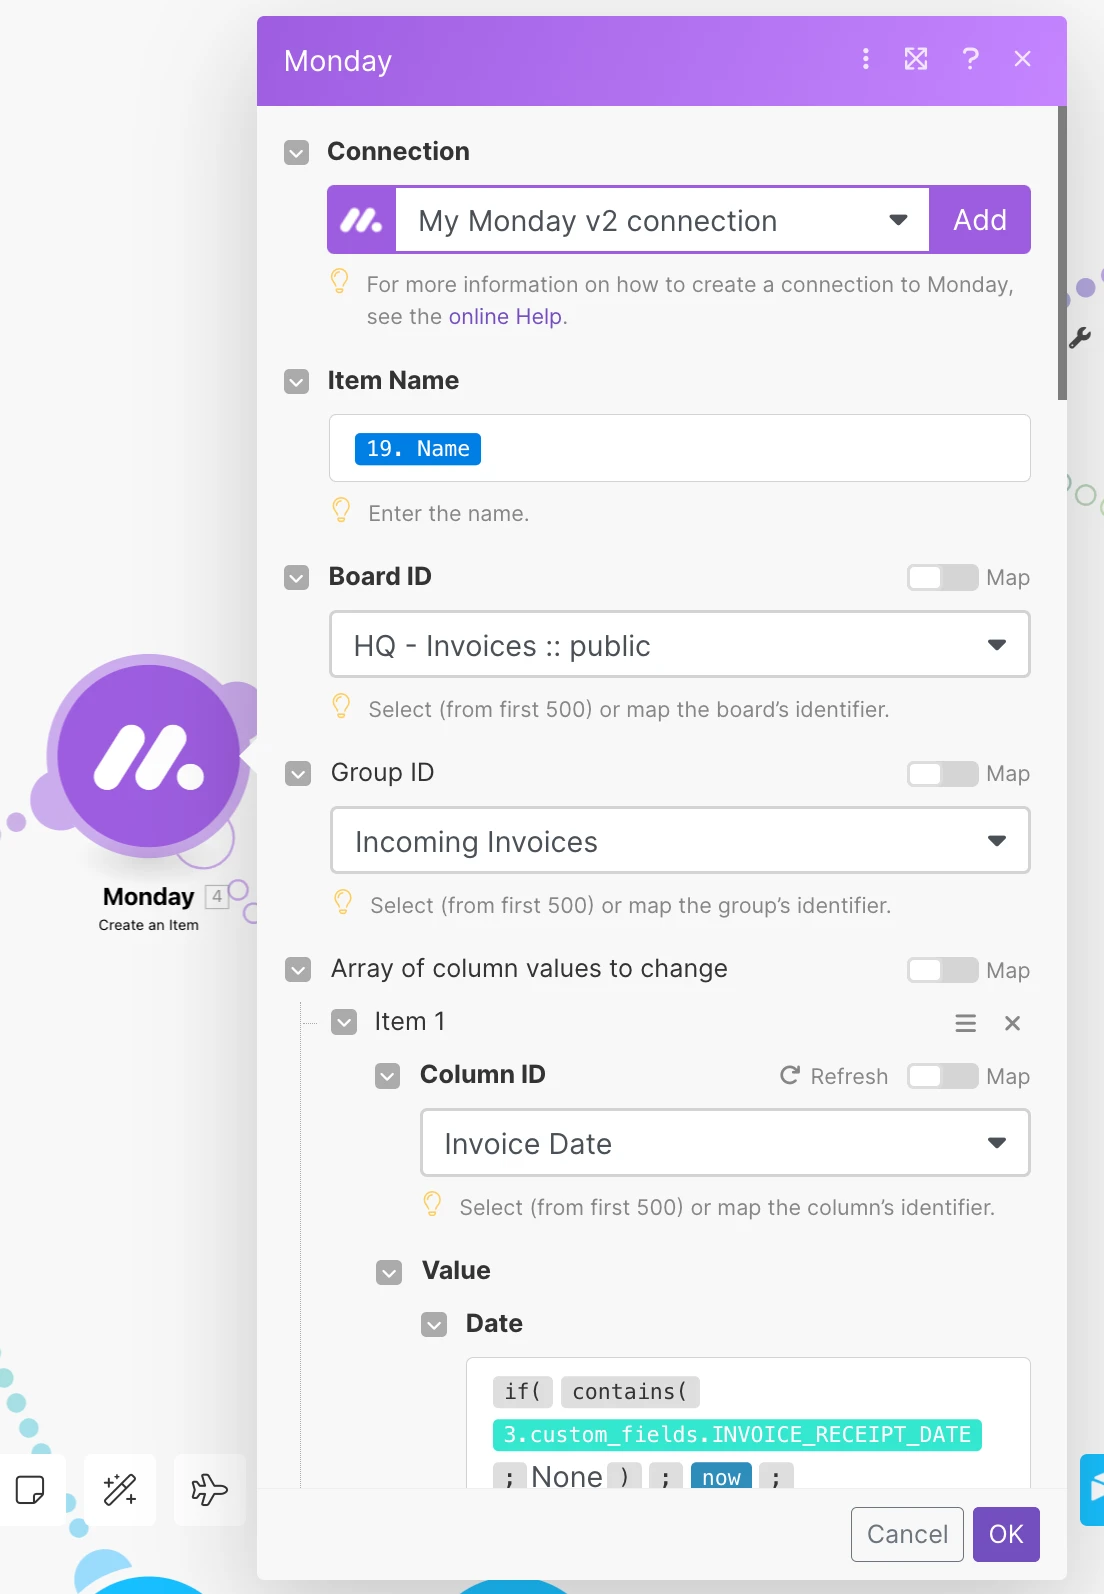The height and width of the screenshot is (1594, 1104).
Task: Collapse the Column ID section
Action: click(388, 1075)
